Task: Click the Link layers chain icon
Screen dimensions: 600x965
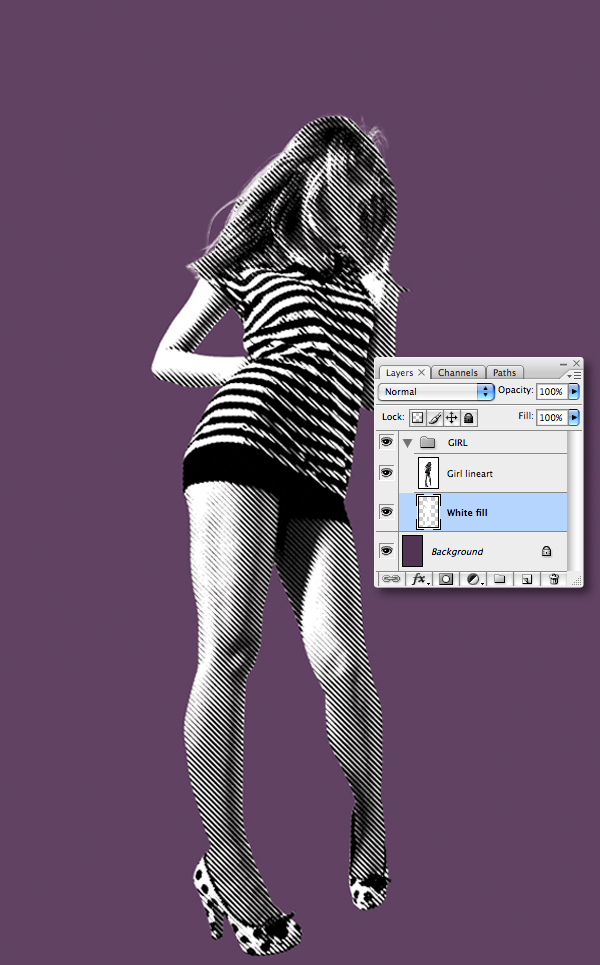Action: click(391, 579)
